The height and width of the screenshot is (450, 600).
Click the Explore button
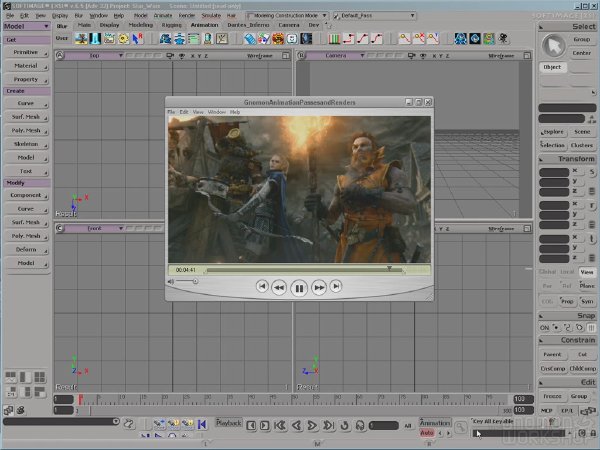pyautogui.click(x=553, y=132)
